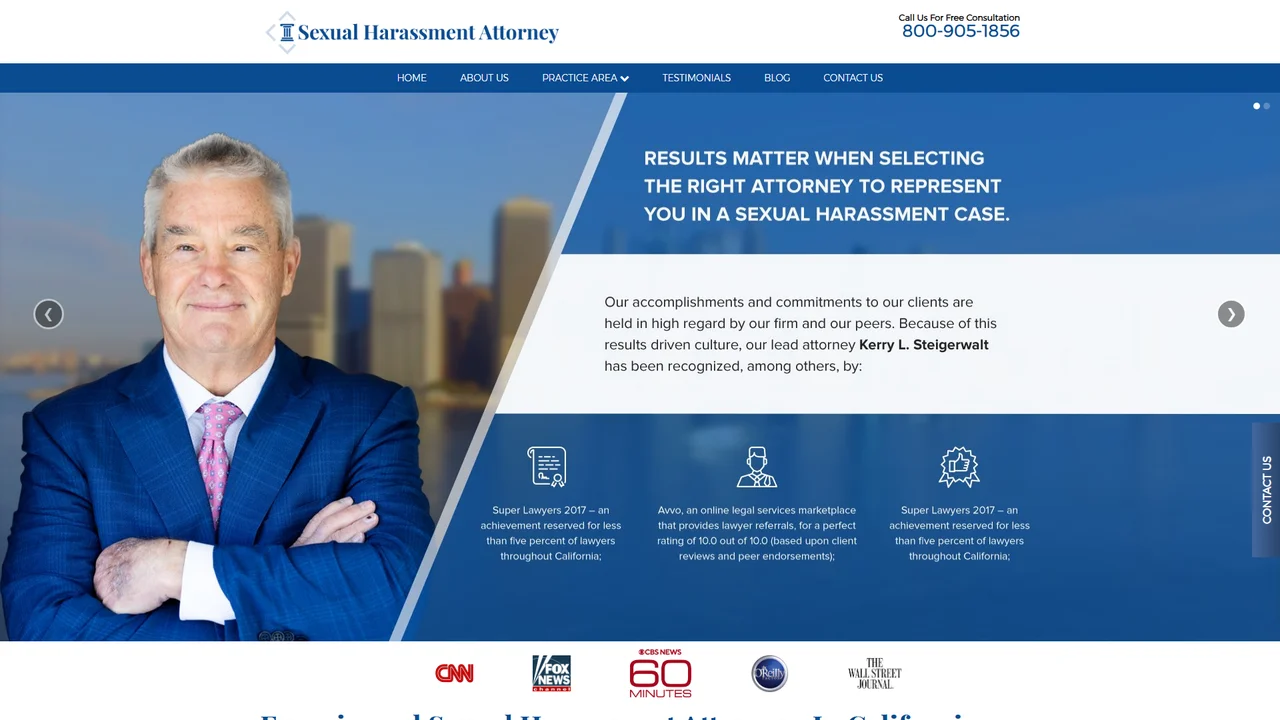The height and width of the screenshot is (720, 1280).
Task: Click the certificate document icon
Action: point(547,467)
